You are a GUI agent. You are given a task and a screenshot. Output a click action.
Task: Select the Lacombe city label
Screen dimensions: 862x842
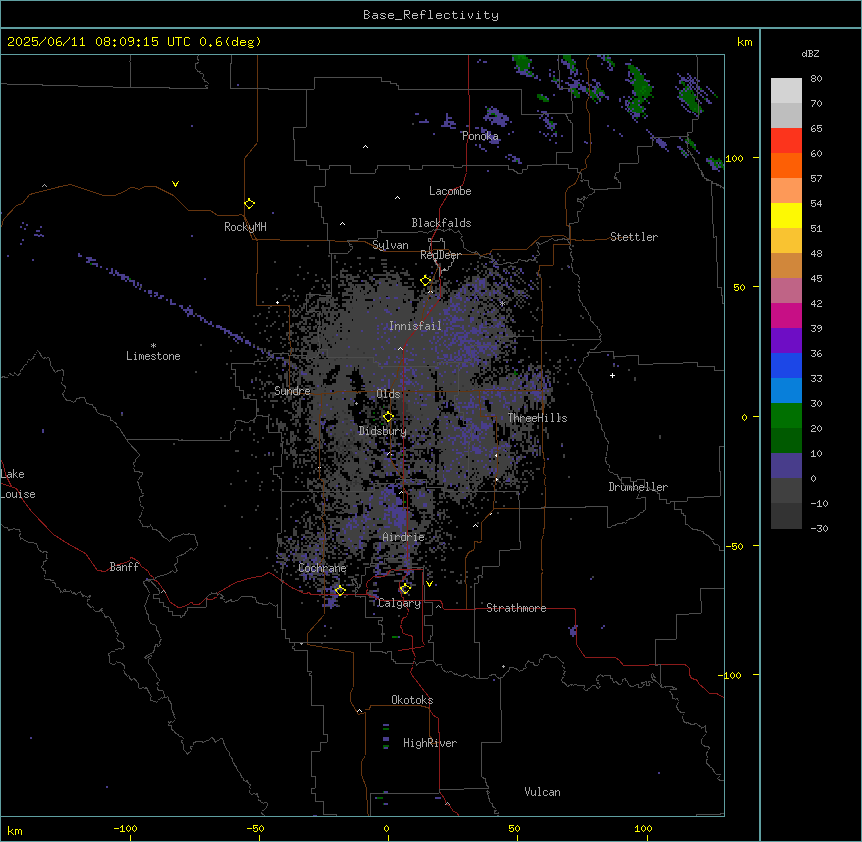(450, 191)
